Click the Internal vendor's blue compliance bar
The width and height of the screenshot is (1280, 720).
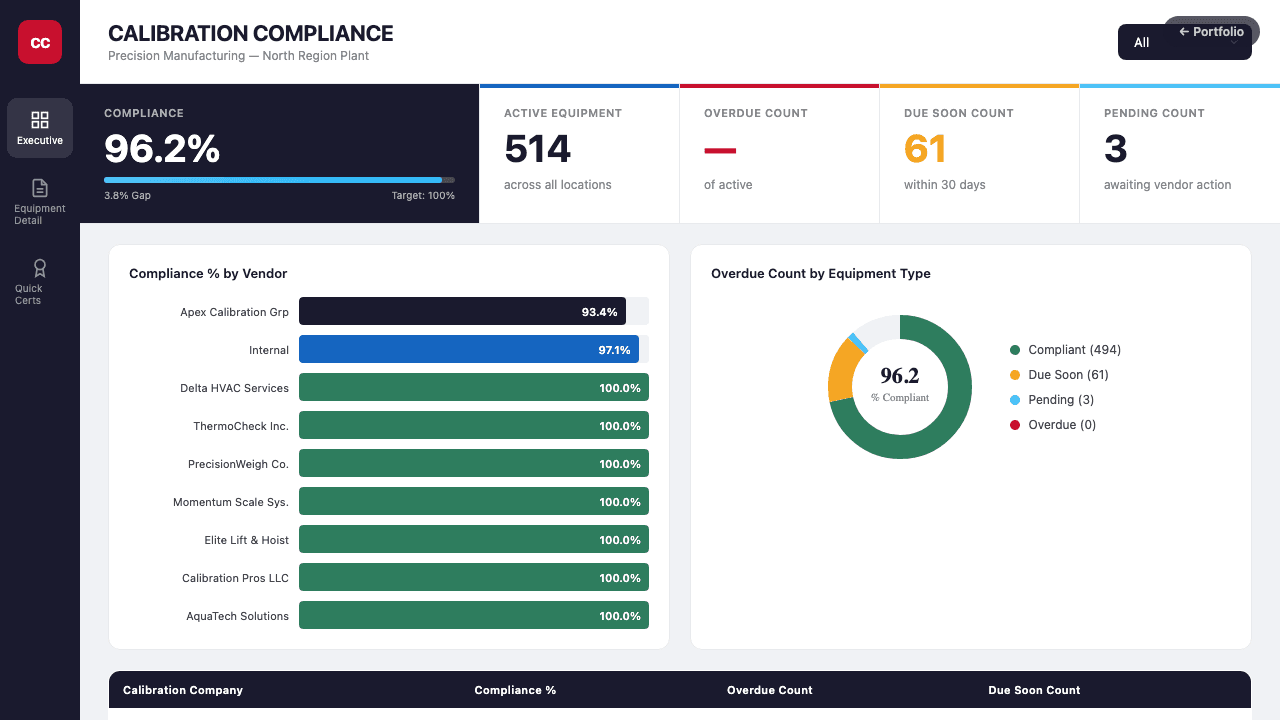pos(470,349)
